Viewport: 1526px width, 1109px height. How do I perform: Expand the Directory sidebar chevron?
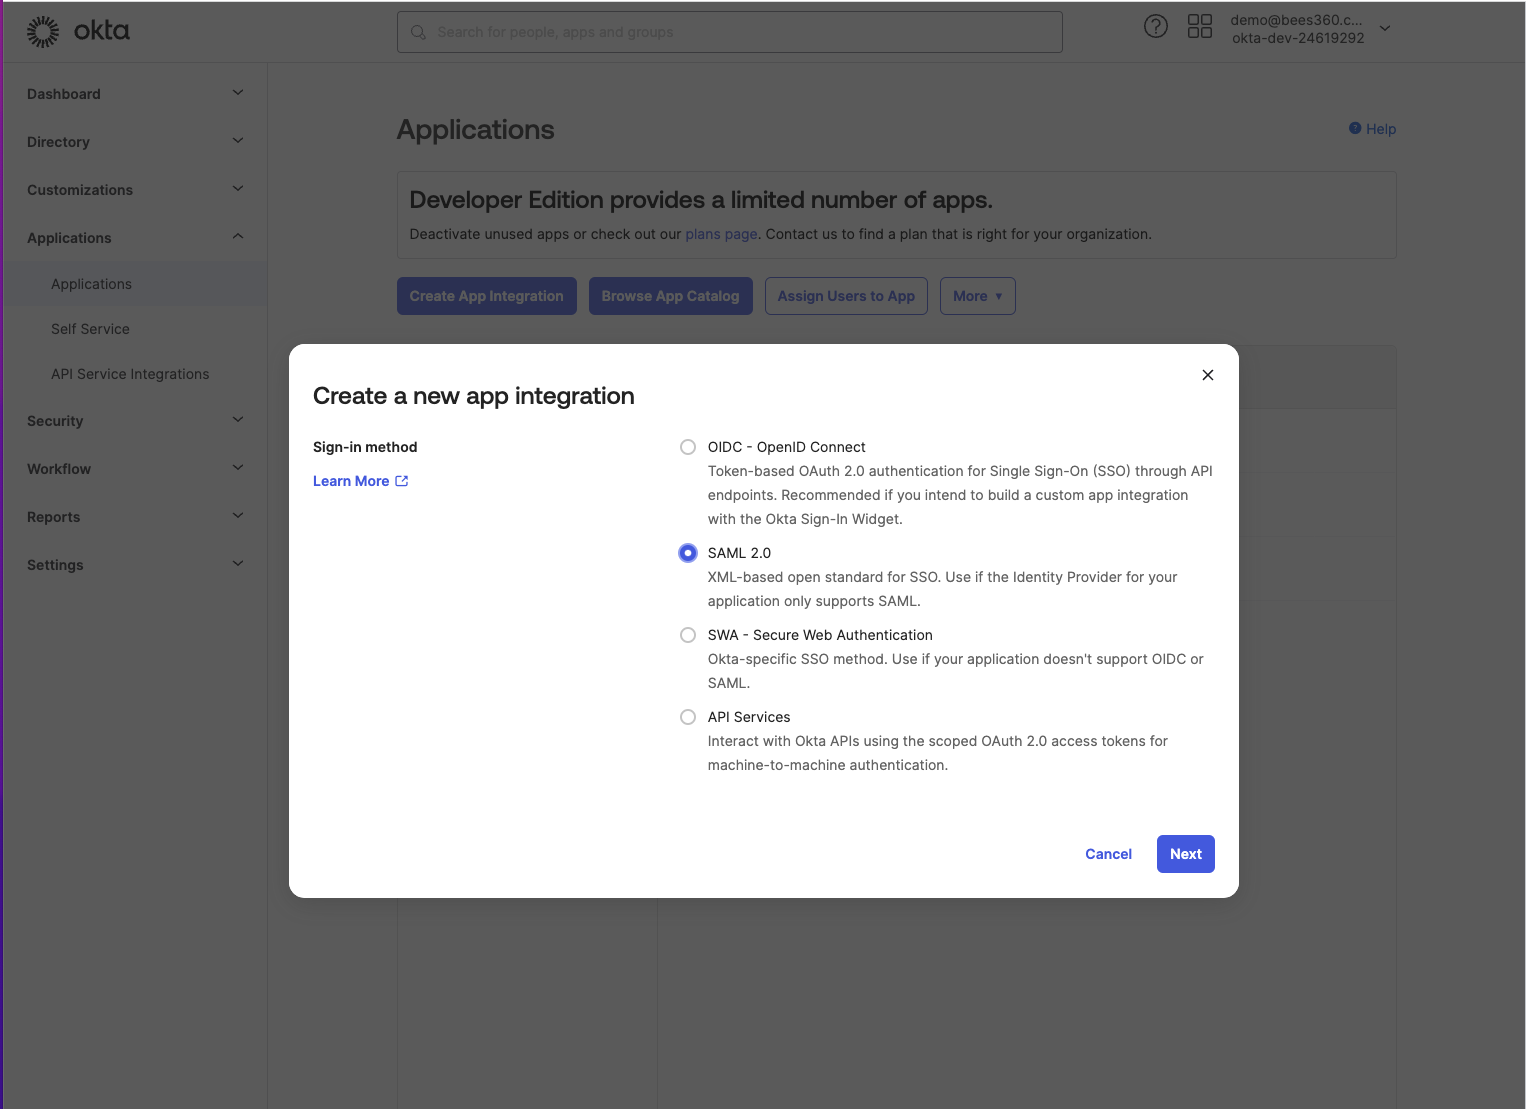(238, 141)
